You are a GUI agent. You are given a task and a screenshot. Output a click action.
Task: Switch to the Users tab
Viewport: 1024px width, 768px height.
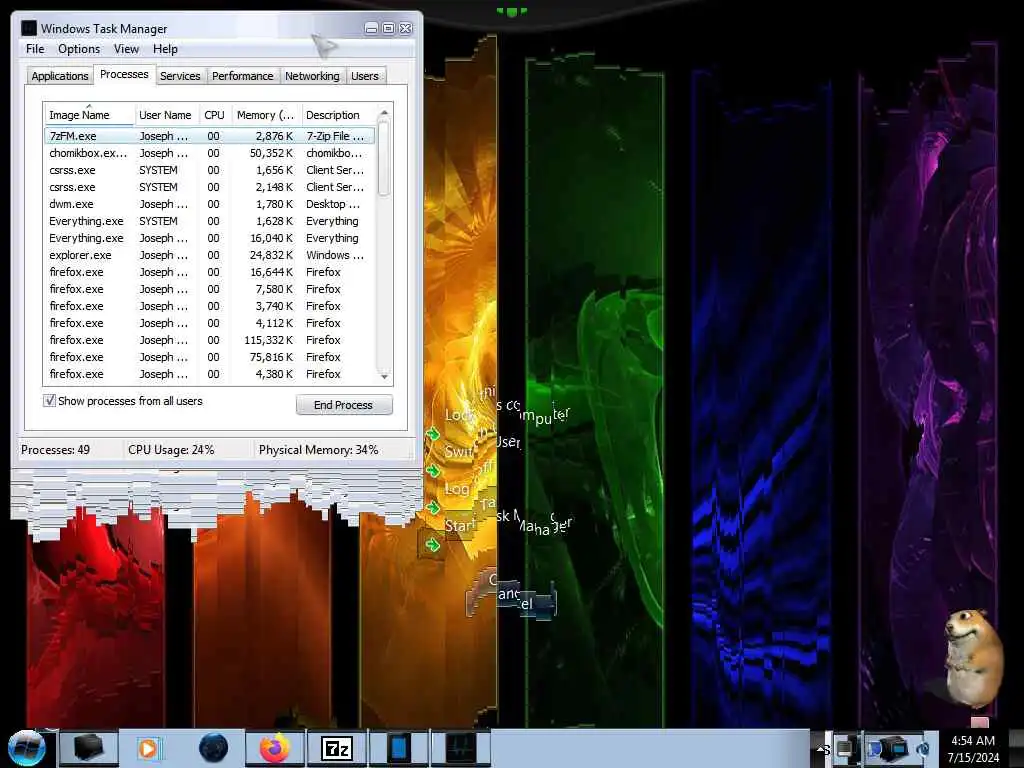click(364, 76)
